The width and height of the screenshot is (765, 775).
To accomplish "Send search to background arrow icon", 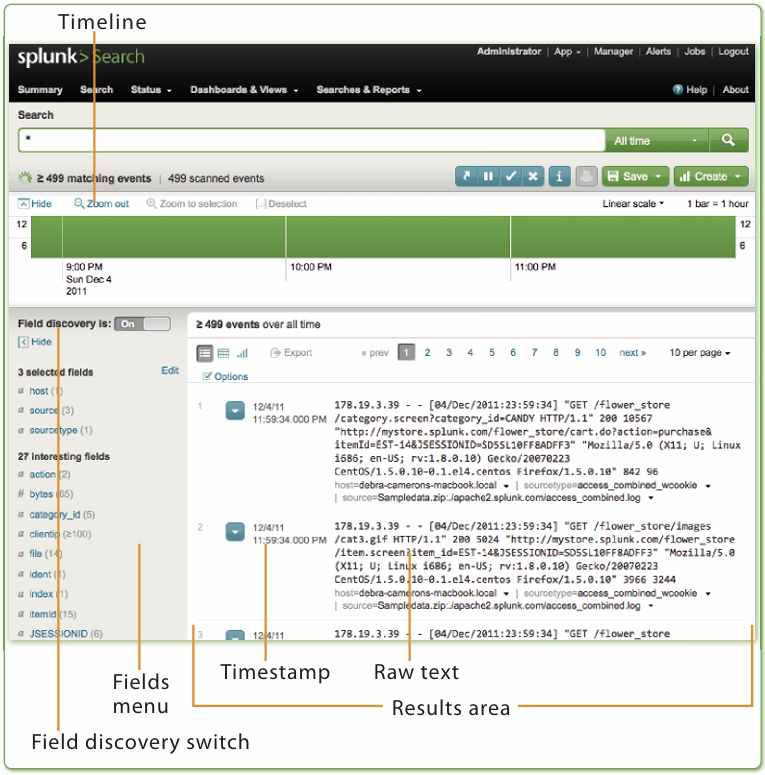I will pos(465,177).
